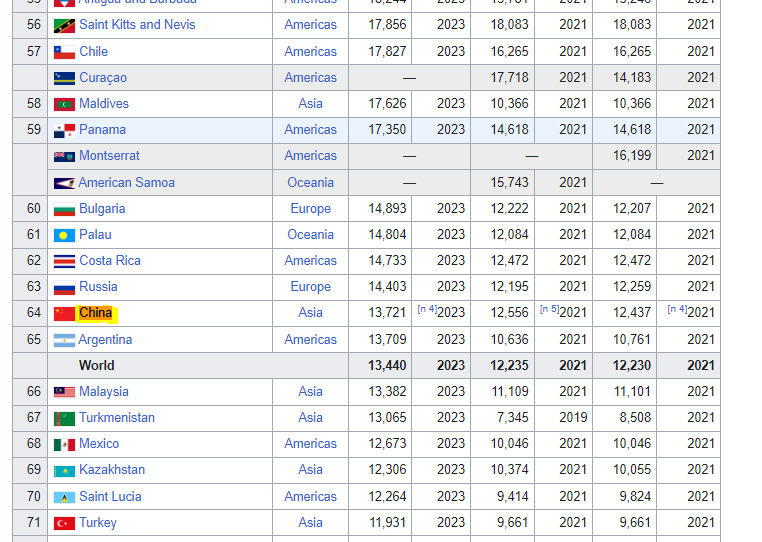The image size is (762, 542).
Task: Click the Panama flag icon
Action: 64,131
